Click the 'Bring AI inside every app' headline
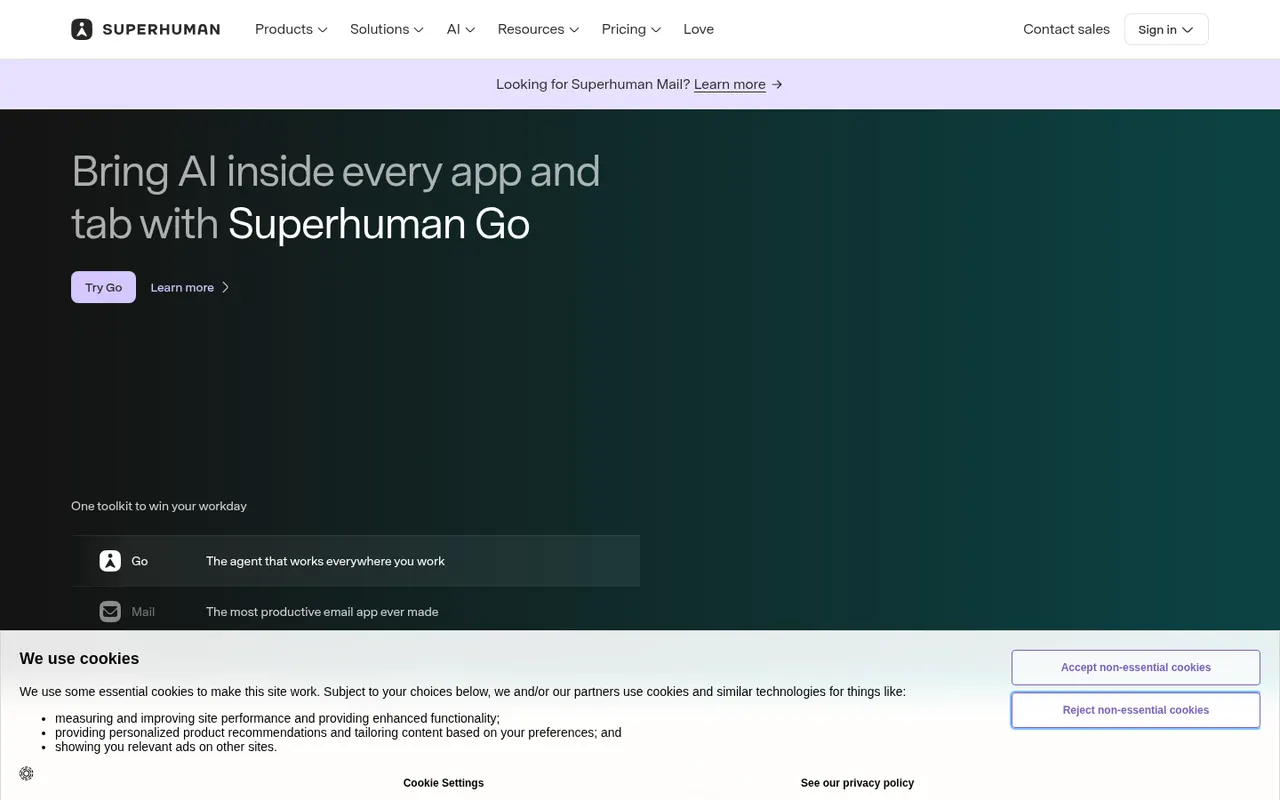 point(335,197)
